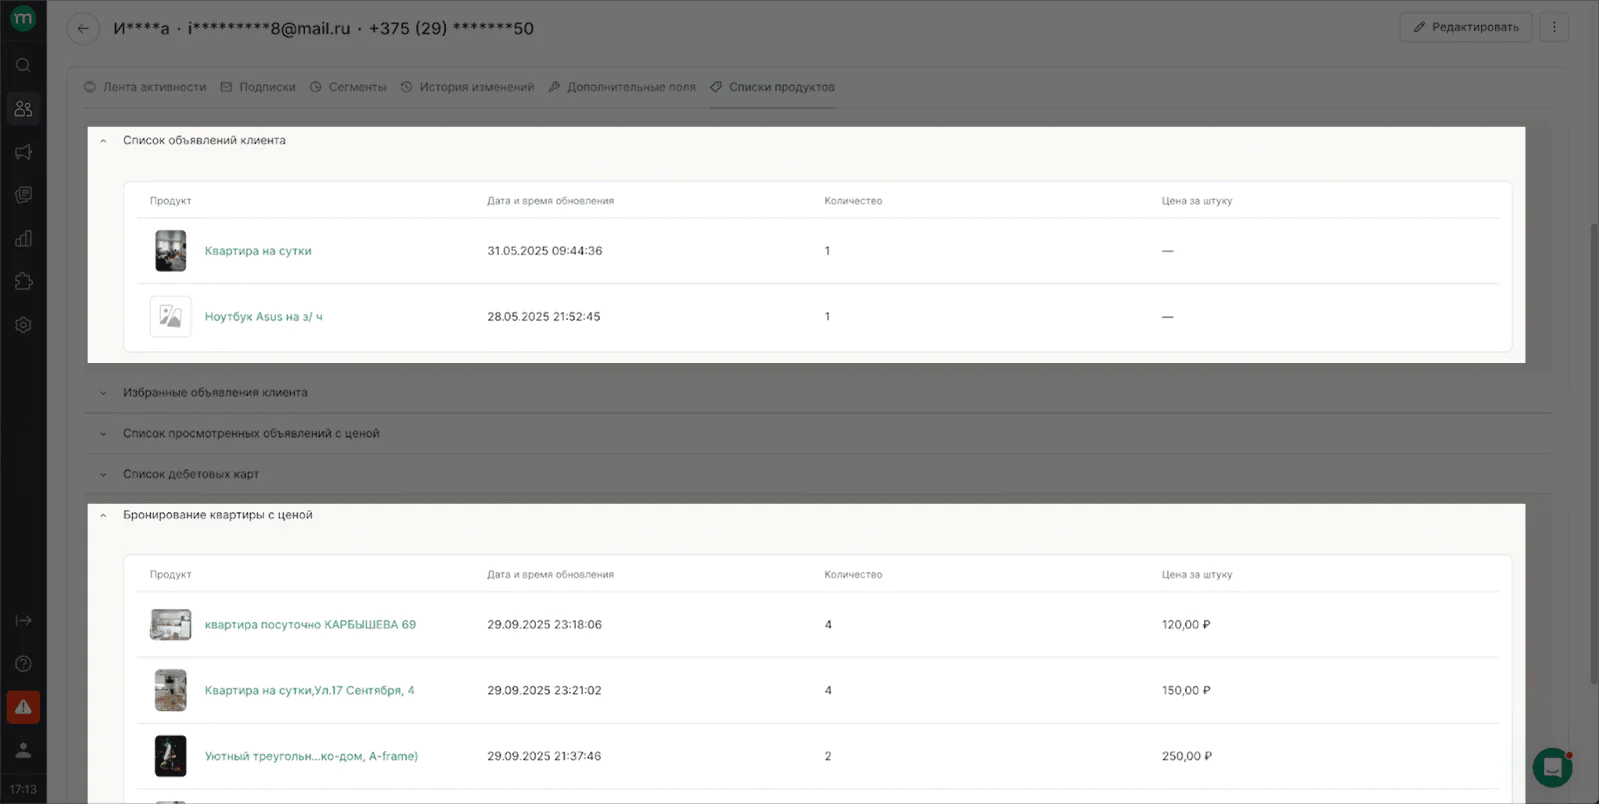
Task: Click the Редактировать button
Action: [1465, 28]
